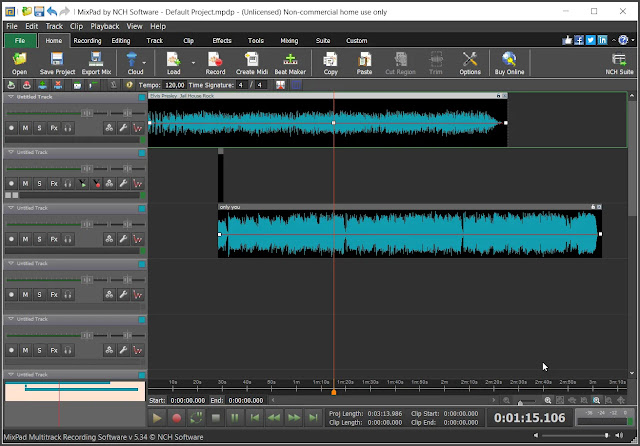Open the Options dialog
This screenshot has height=446, width=640.
[470, 63]
